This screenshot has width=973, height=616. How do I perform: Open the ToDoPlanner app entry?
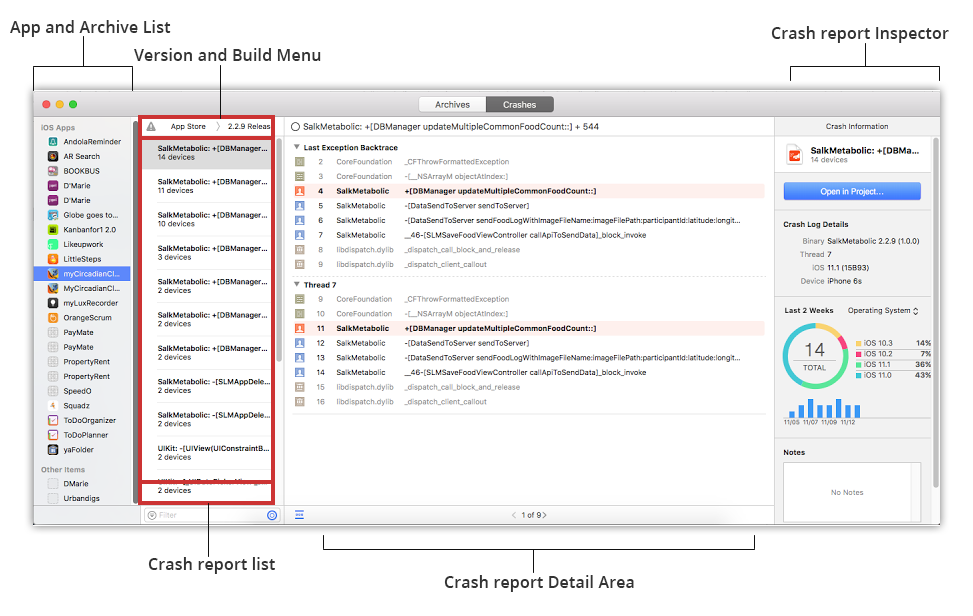pyautogui.click(x=78, y=435)
